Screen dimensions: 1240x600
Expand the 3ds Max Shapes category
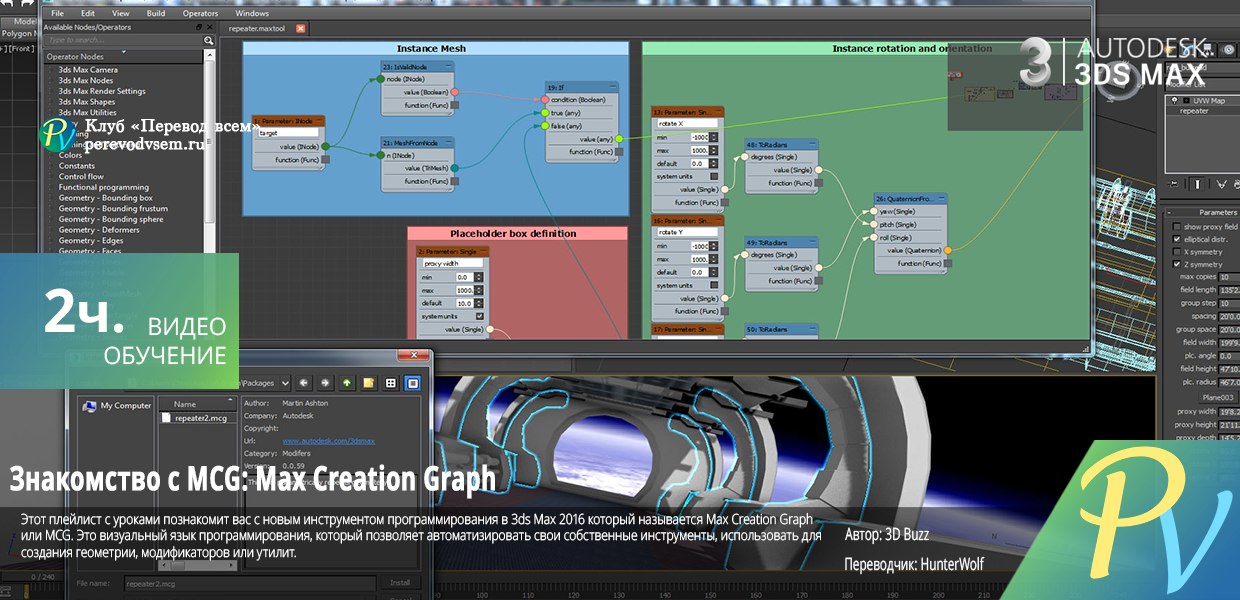click(x=87, y=102)
